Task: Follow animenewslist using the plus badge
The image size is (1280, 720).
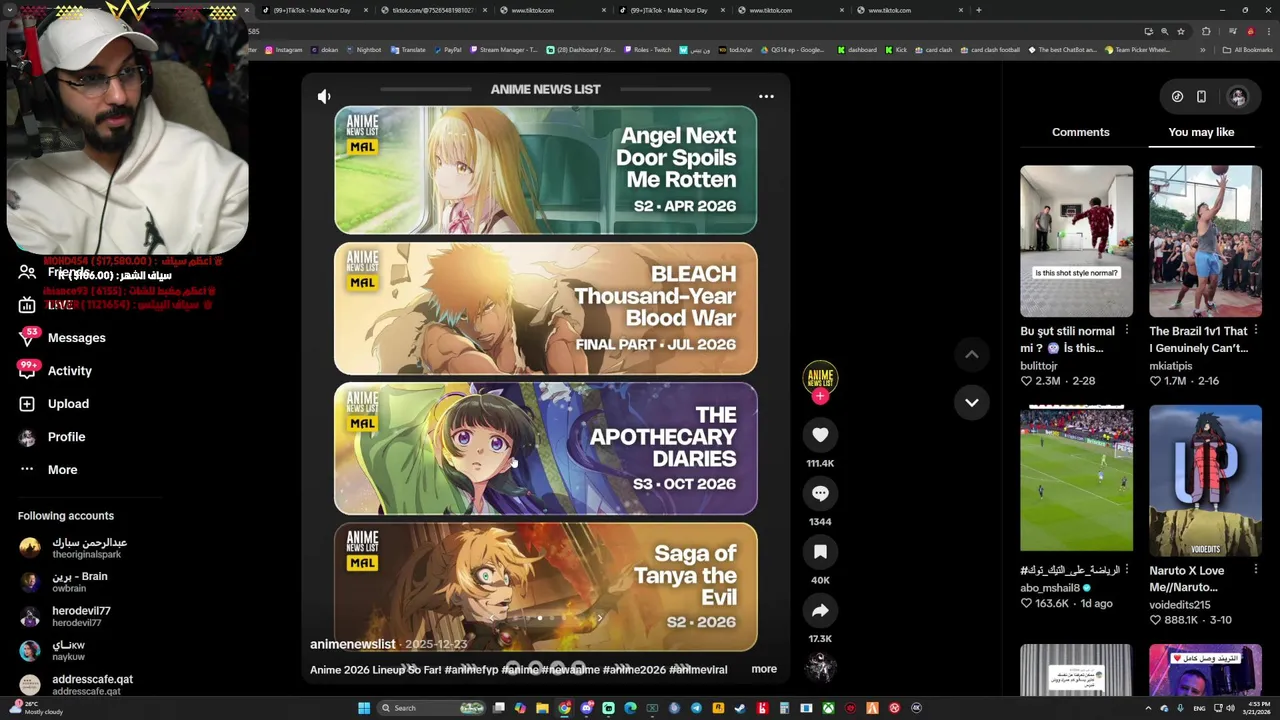Action: pyautogui.click(x=820, y=397)
